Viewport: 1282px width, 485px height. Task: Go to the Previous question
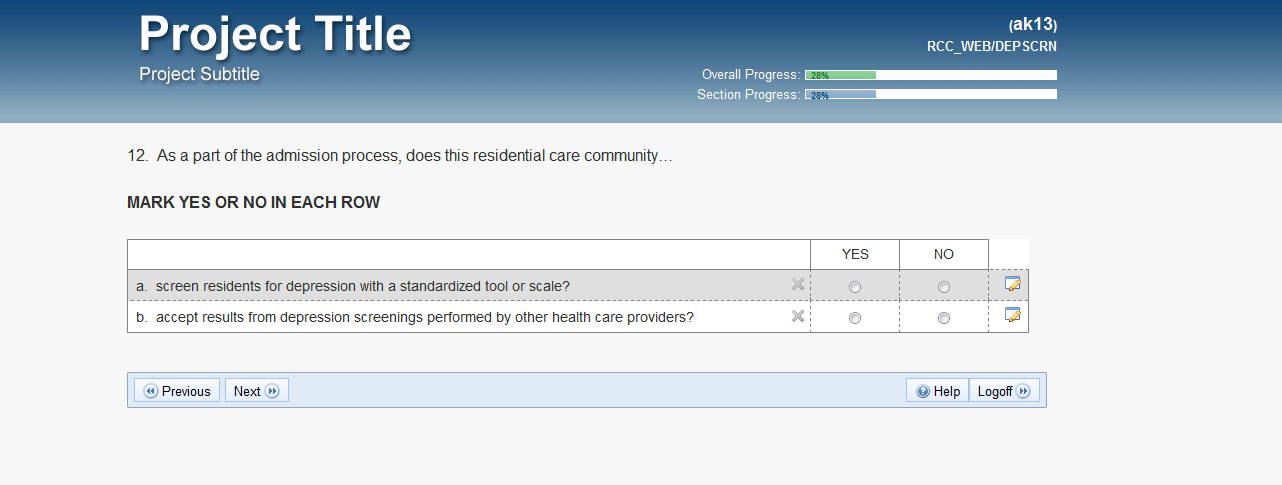point(177,391)
